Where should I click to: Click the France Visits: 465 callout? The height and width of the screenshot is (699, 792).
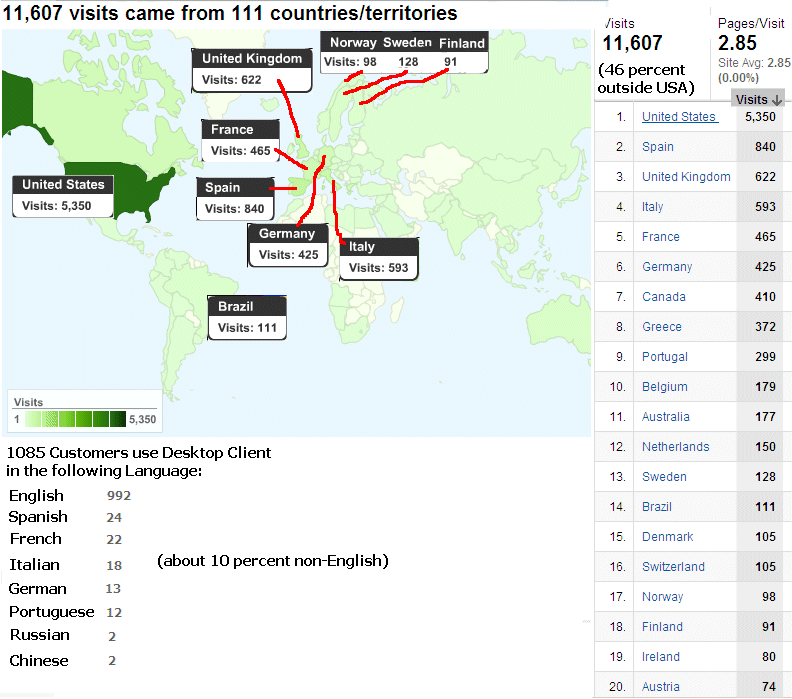(240, 140)
